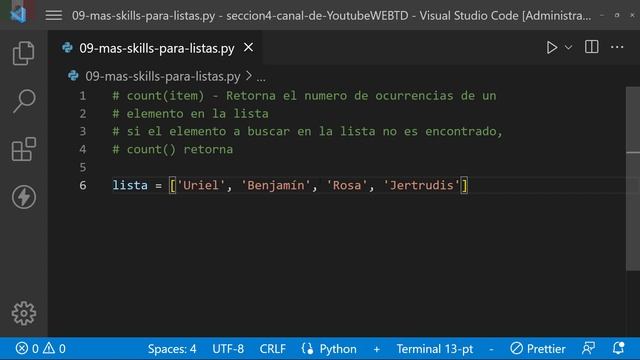Run the Python file with play button
Image resolution: width=640 pixels, height=360 pixels.
(x=551, y=47)
